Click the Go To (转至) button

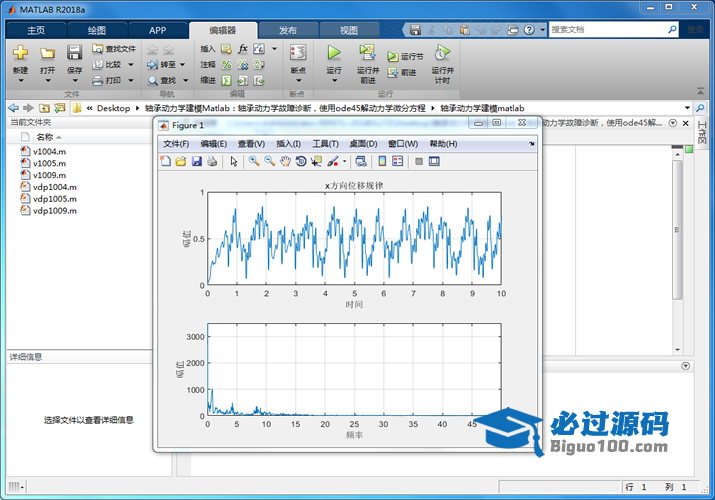(x=166, y=65)
